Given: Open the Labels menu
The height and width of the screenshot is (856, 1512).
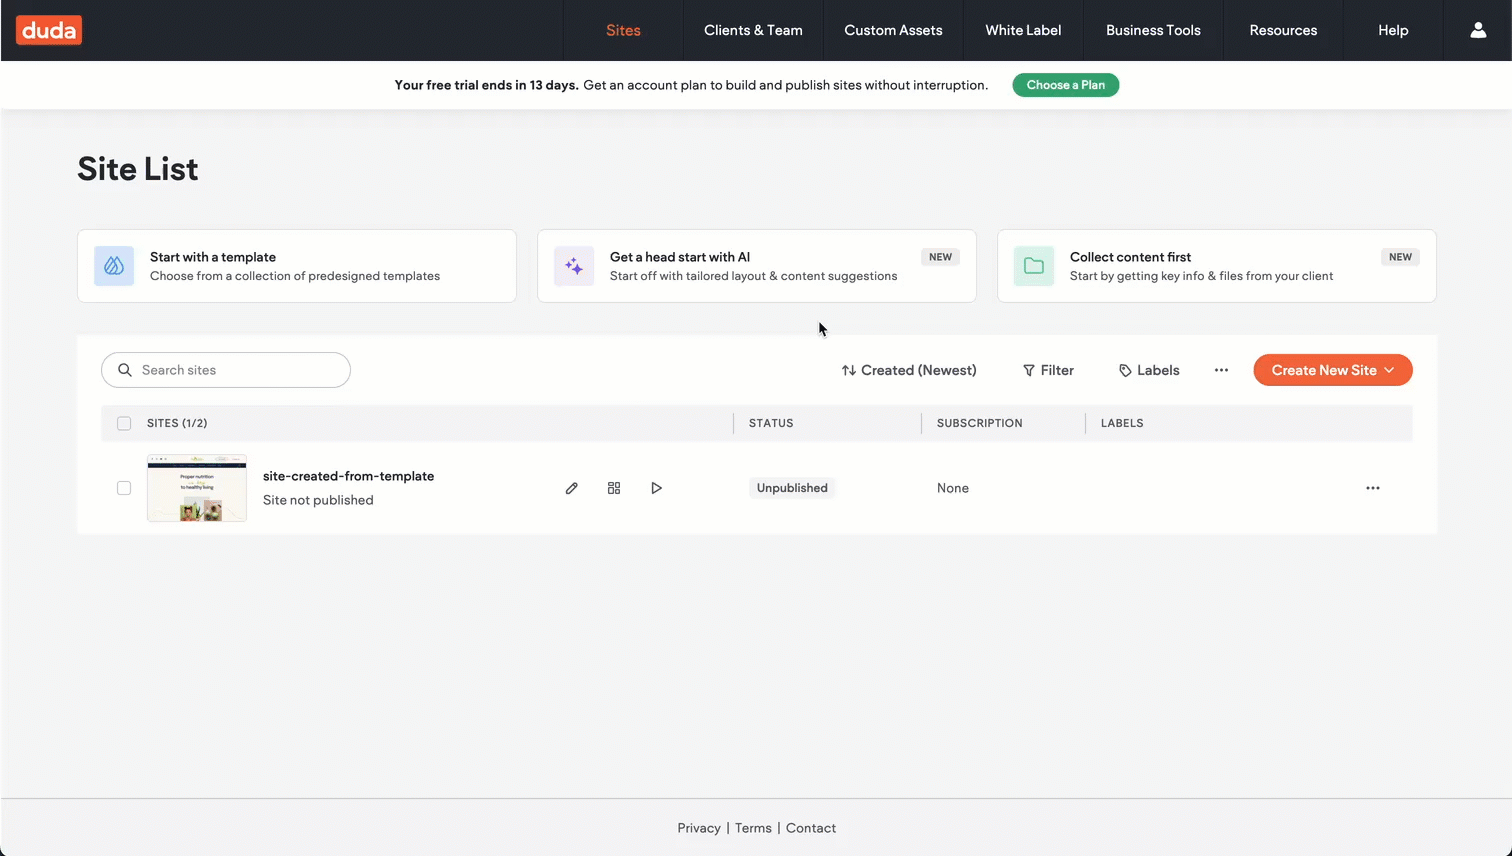Looking at the screenshot, I should 1149,370.
